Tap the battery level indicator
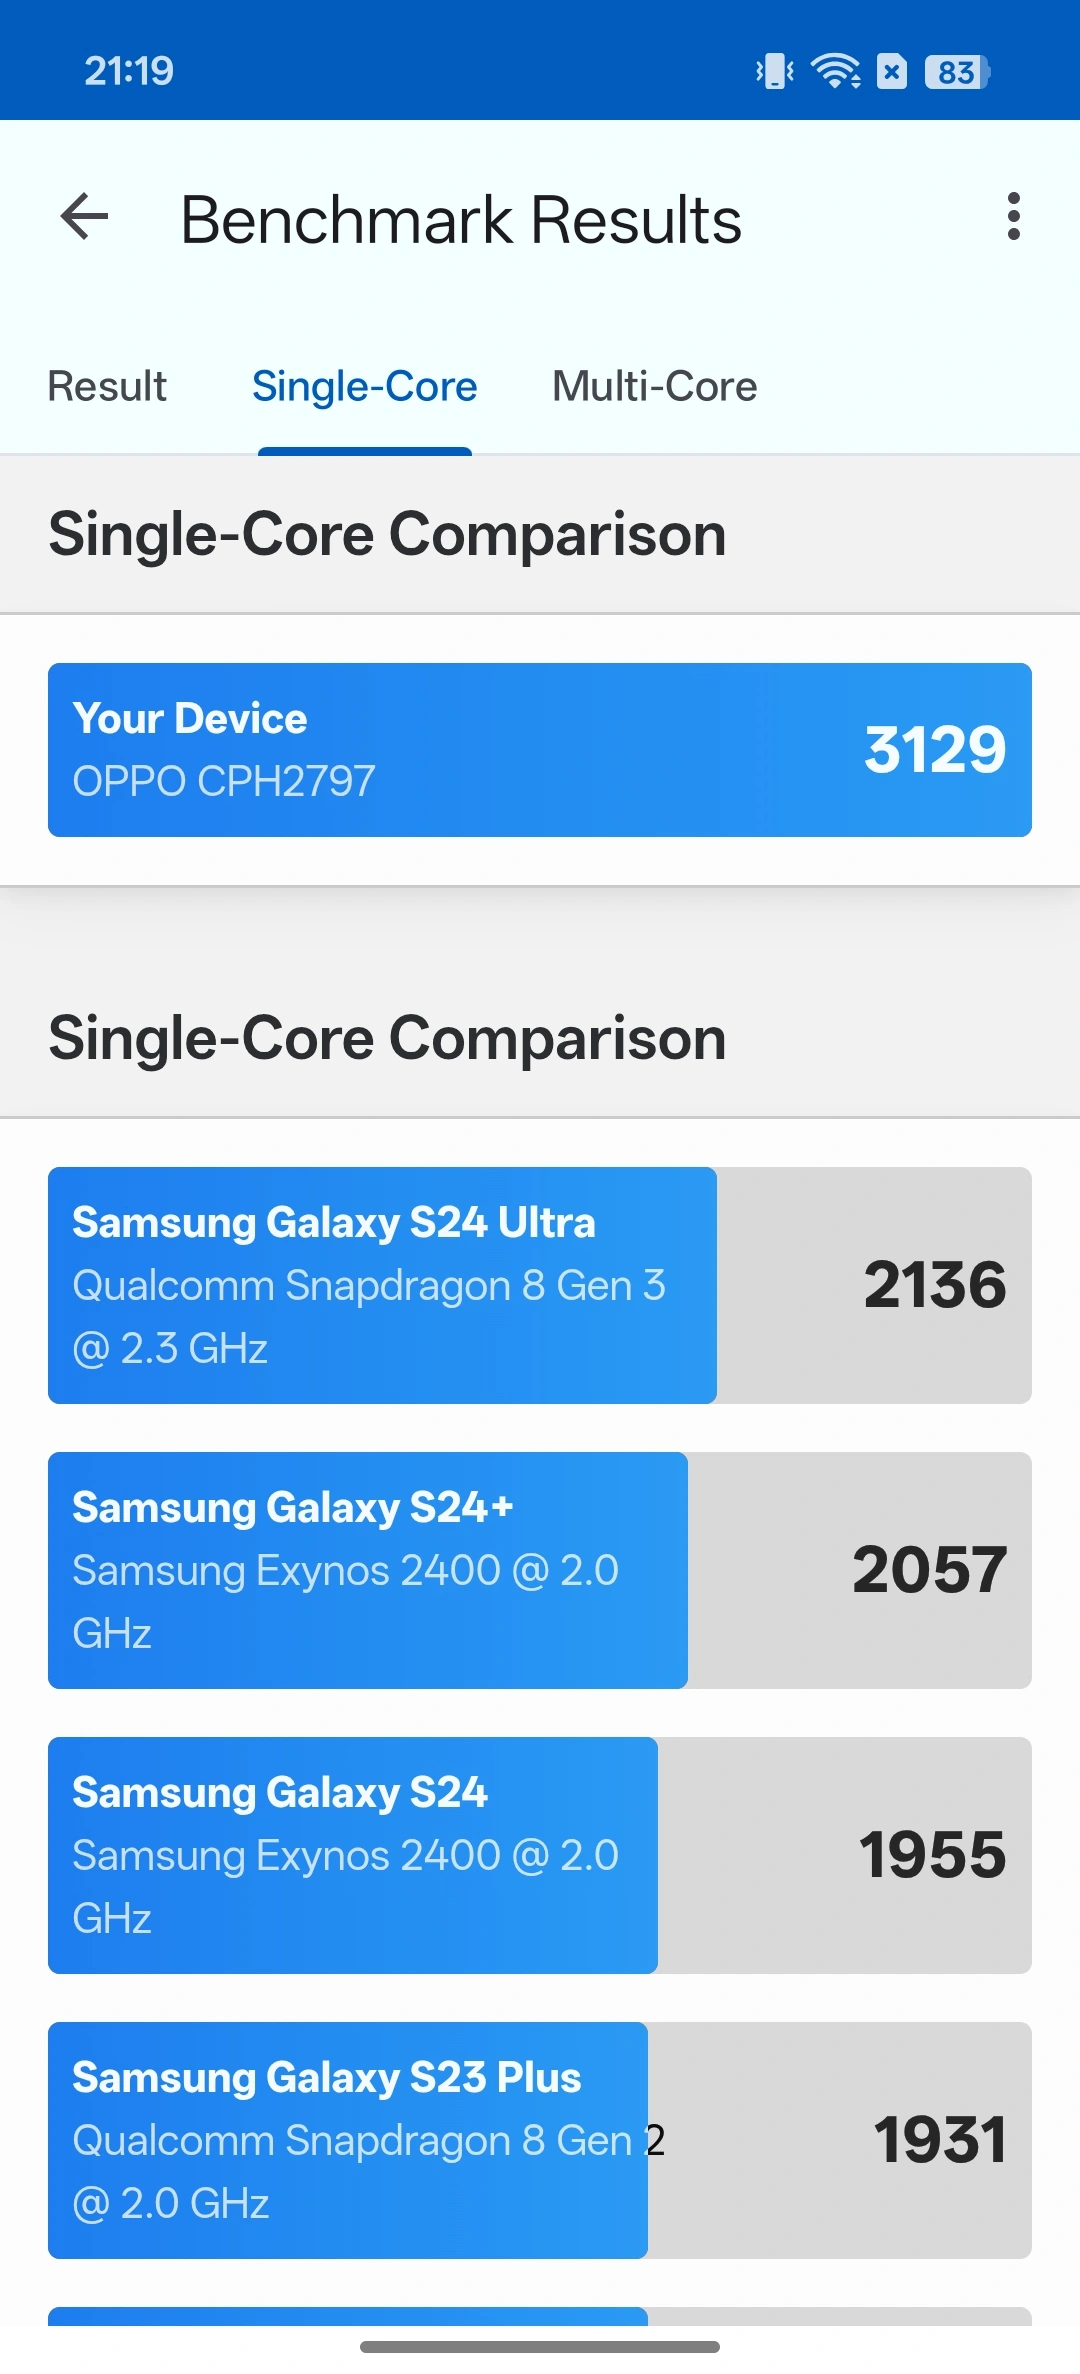The height and width of the screenshot is (2374, 1080). 956,71
